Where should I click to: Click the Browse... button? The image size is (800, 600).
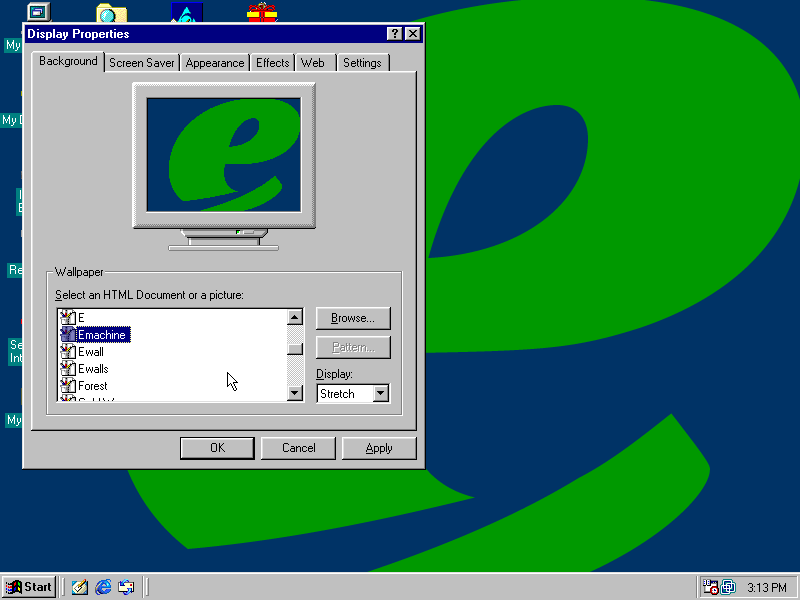click(x=353, y=319)
